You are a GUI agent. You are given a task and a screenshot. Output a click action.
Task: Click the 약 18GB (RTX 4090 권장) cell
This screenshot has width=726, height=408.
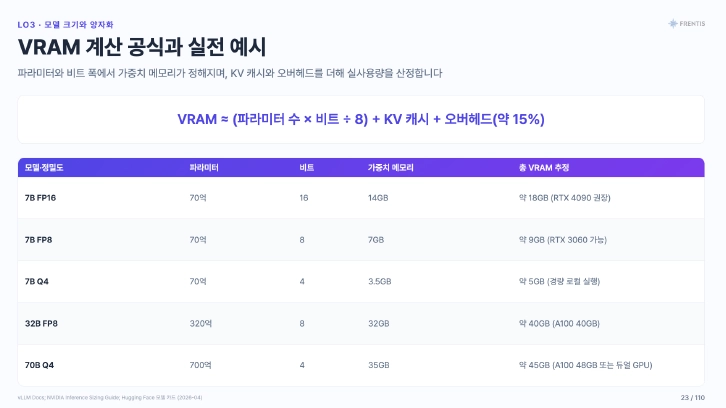564,198
